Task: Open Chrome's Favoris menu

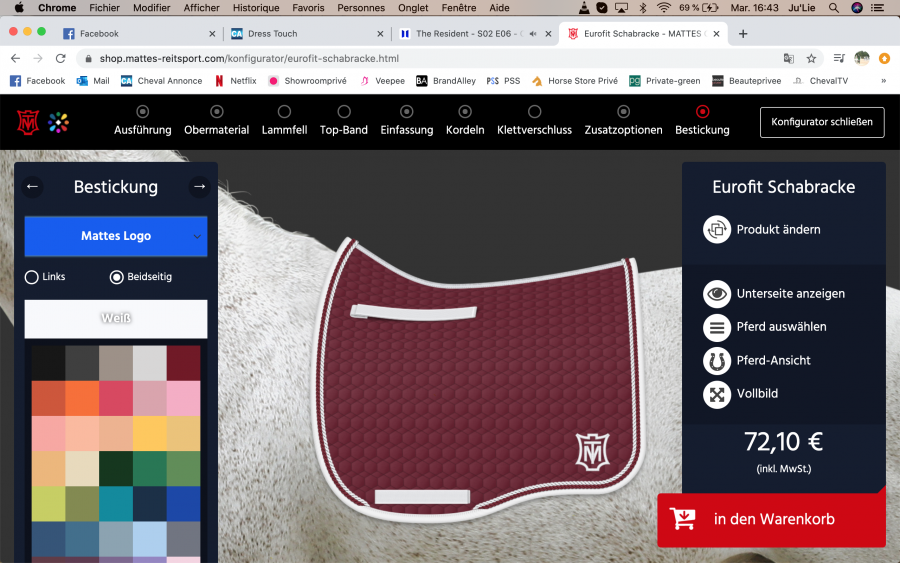Action: [308, 8]
